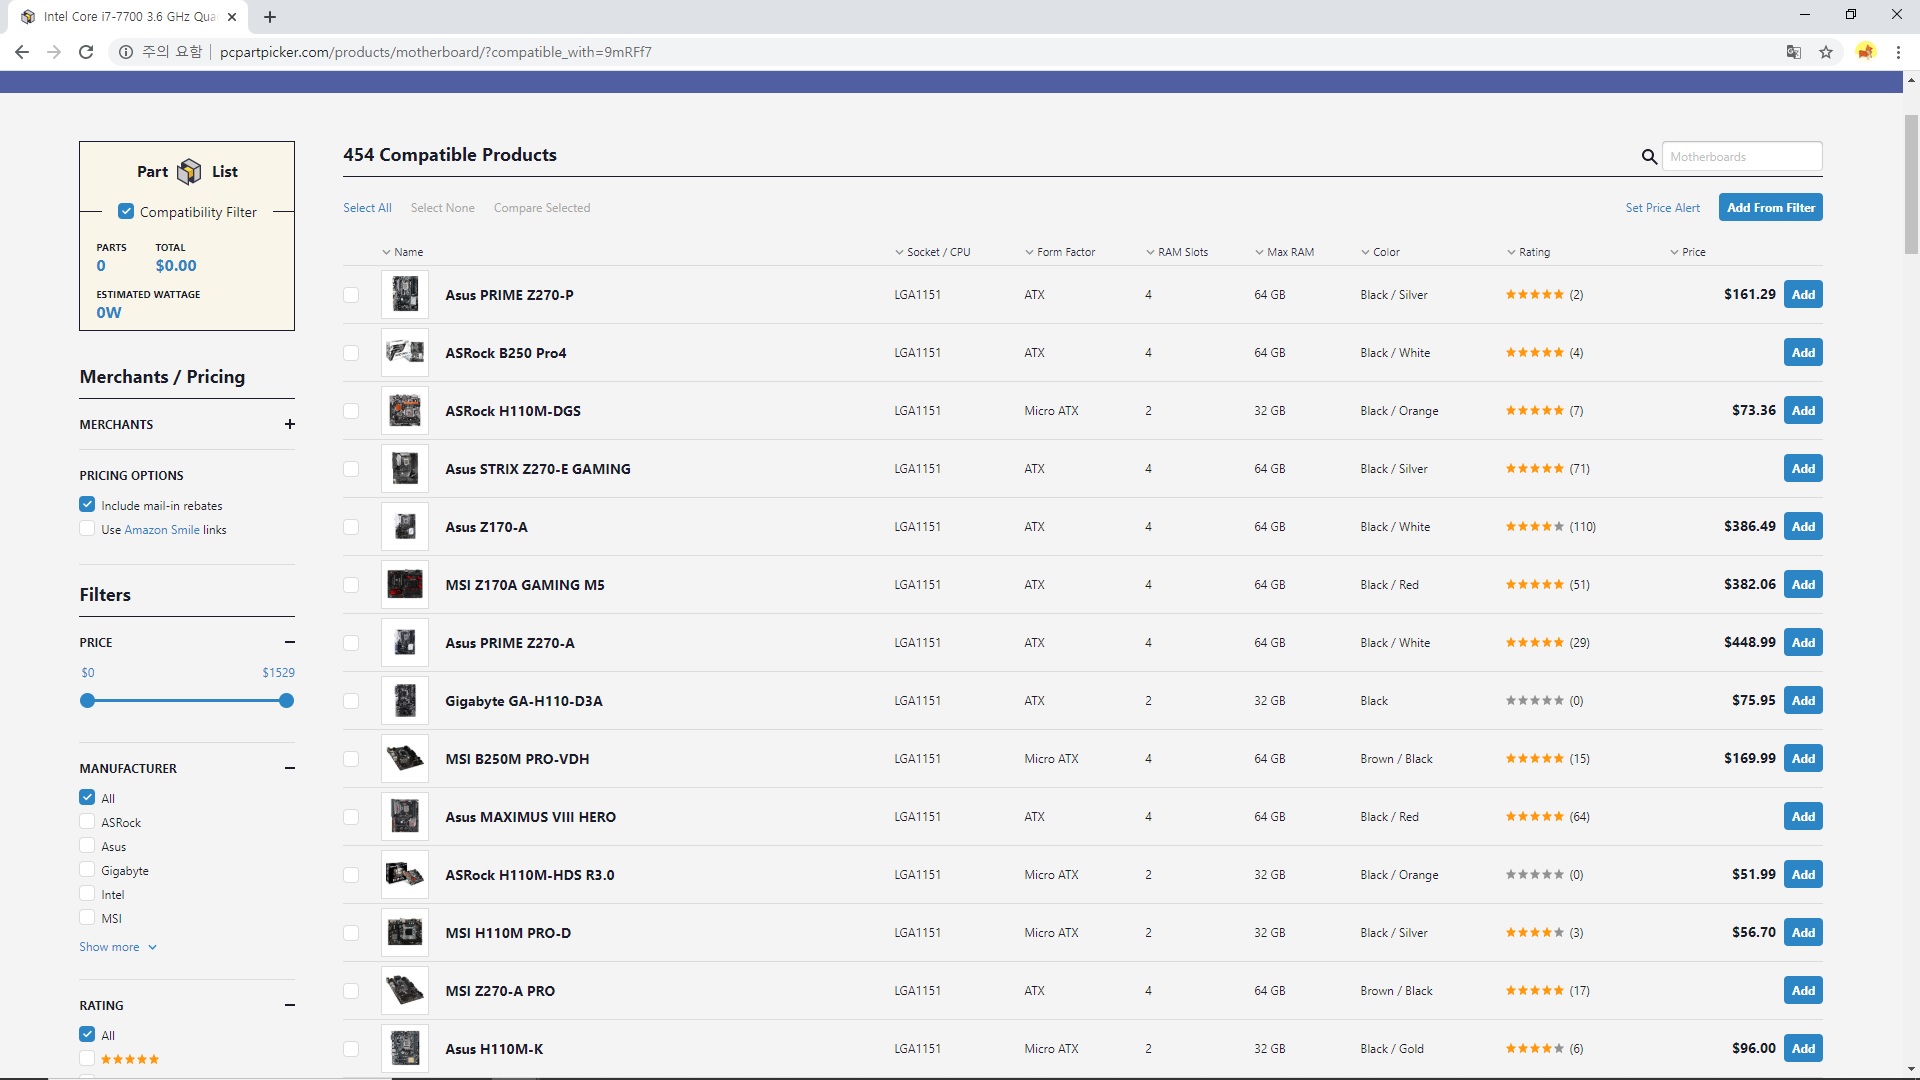Uncheck Include mail-in rebates

click(87, 505)
